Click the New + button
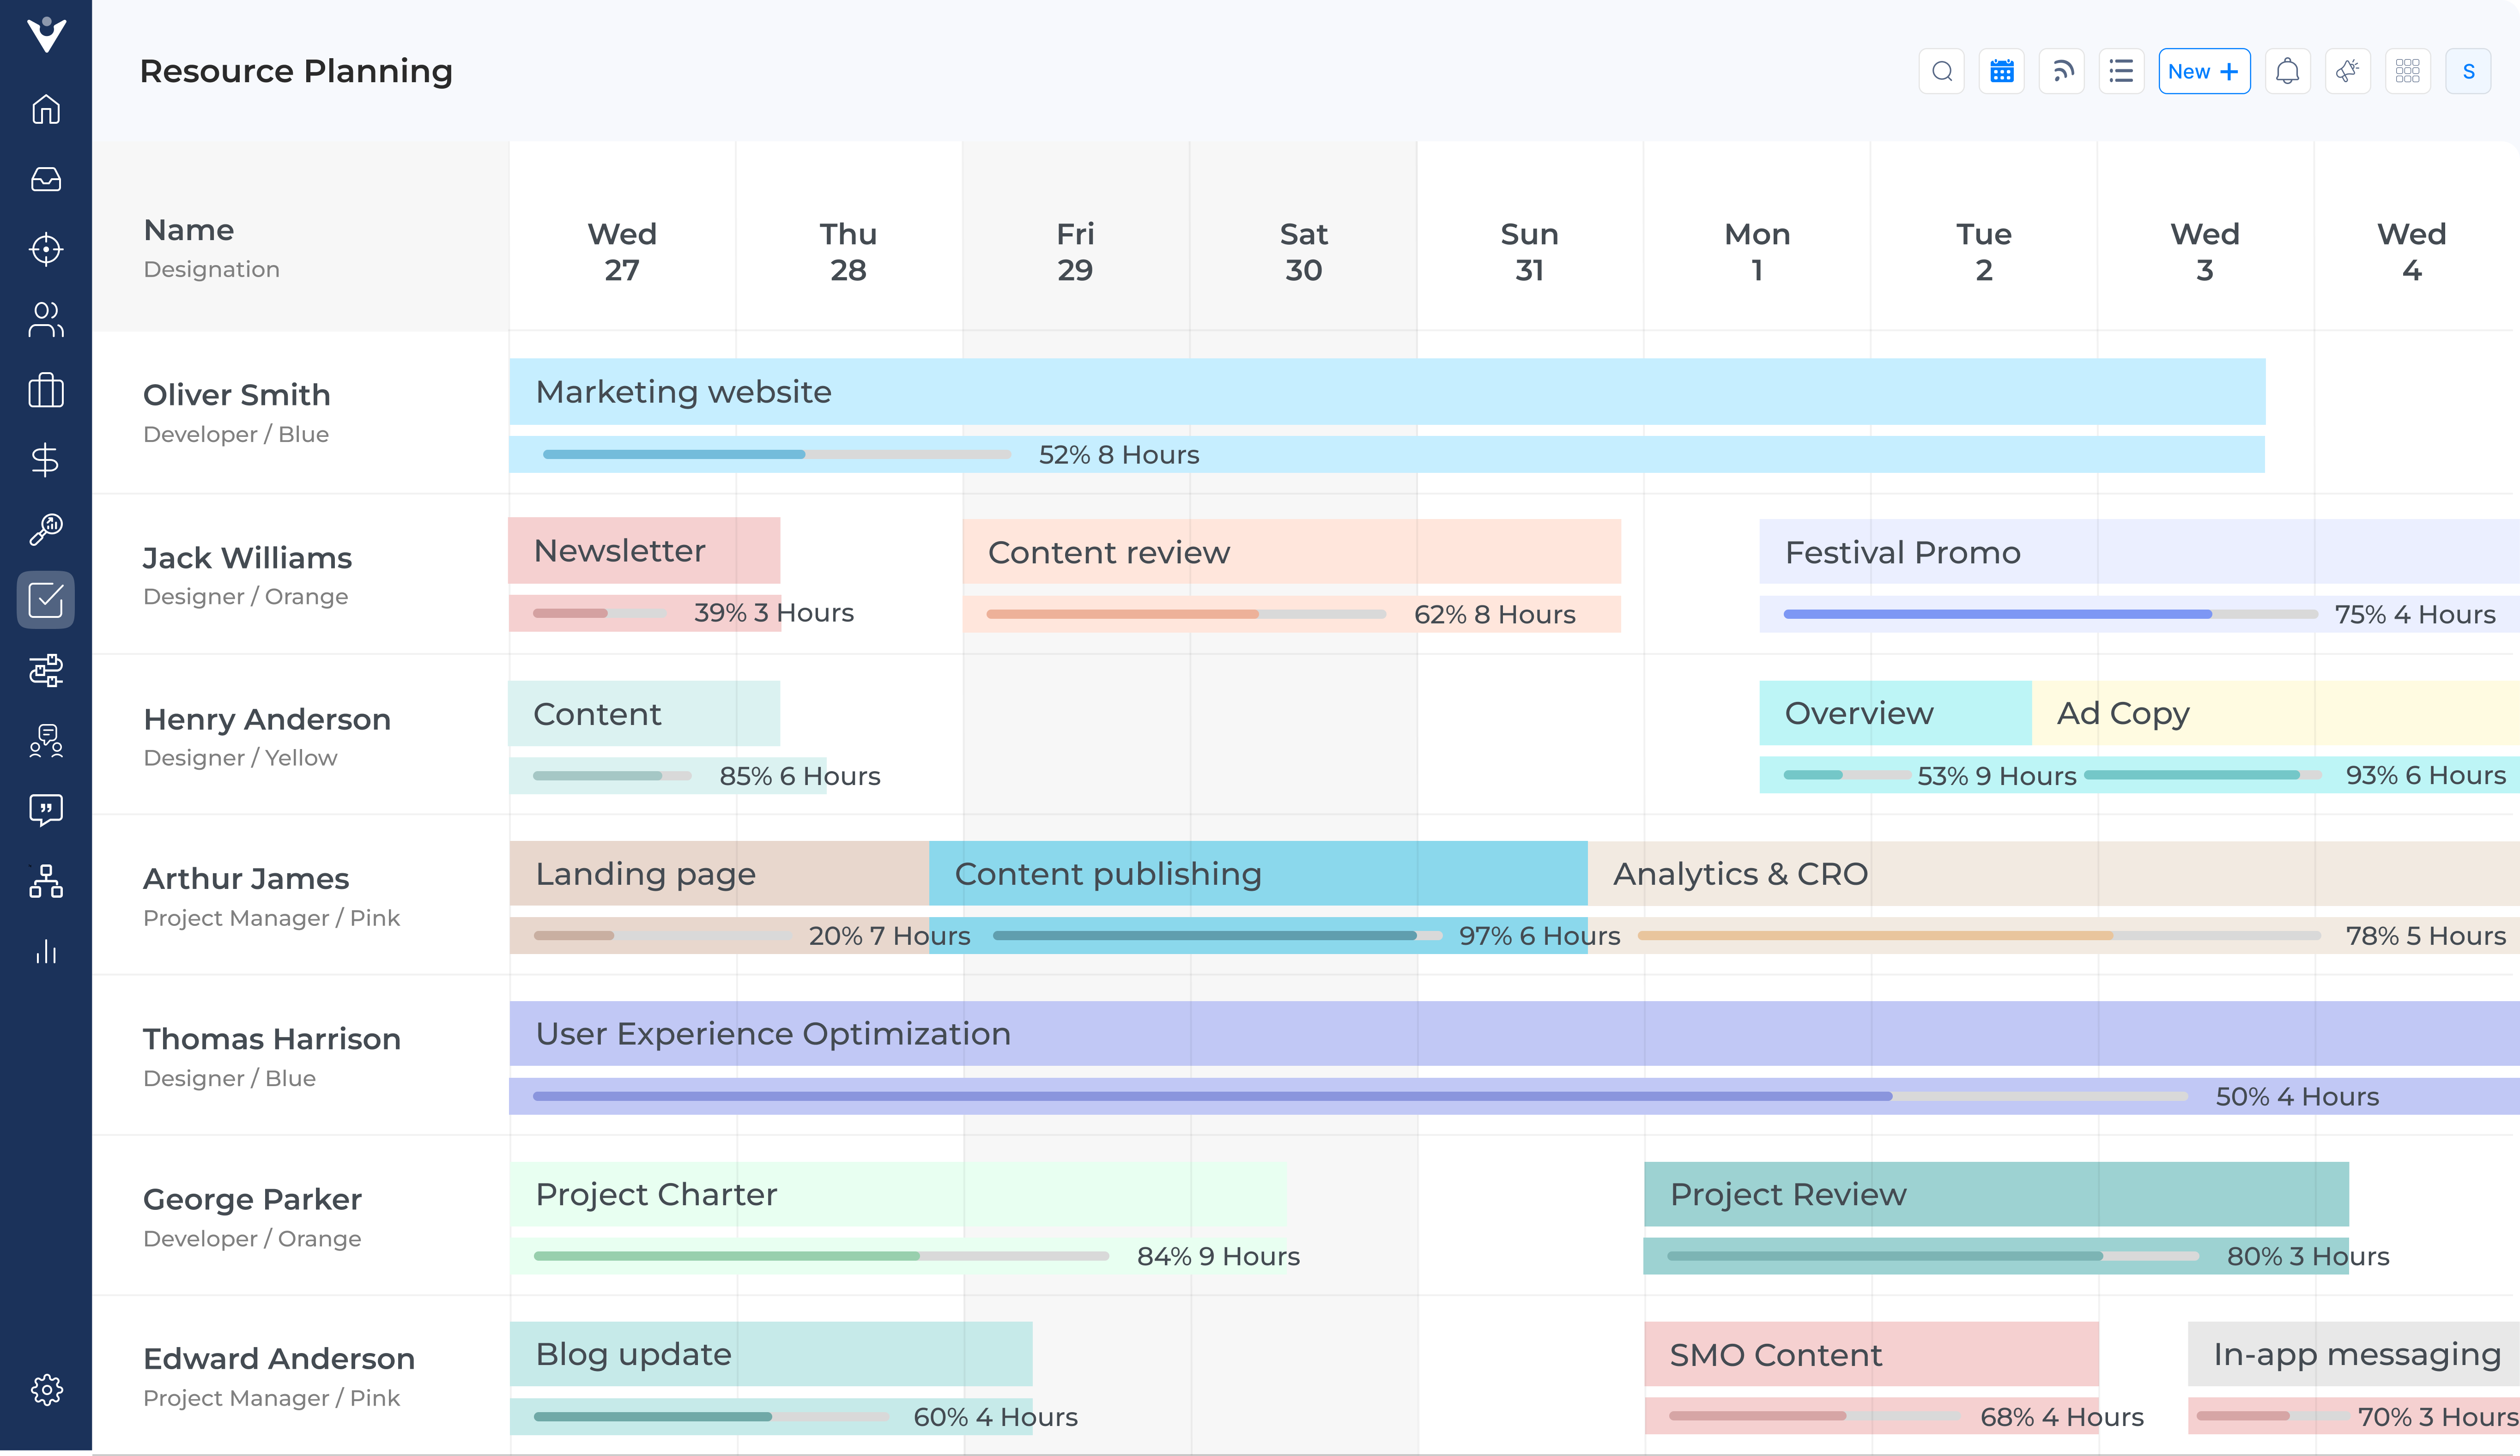 click(2204, 71)
